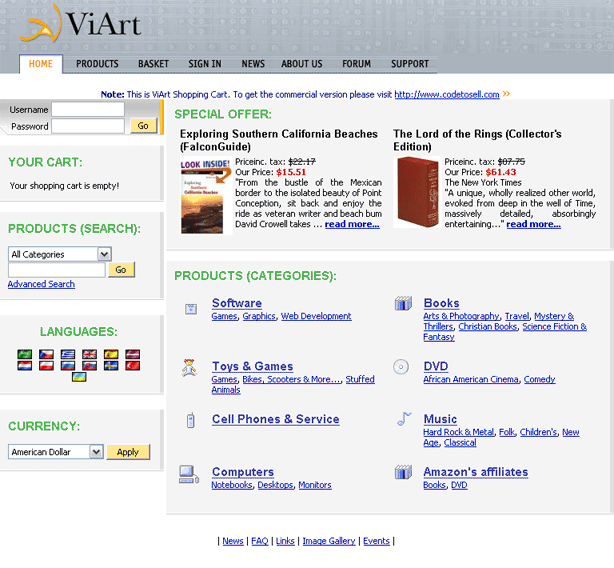
Task: Choose the Latvian flag language
Action: (x=132, y=354)
